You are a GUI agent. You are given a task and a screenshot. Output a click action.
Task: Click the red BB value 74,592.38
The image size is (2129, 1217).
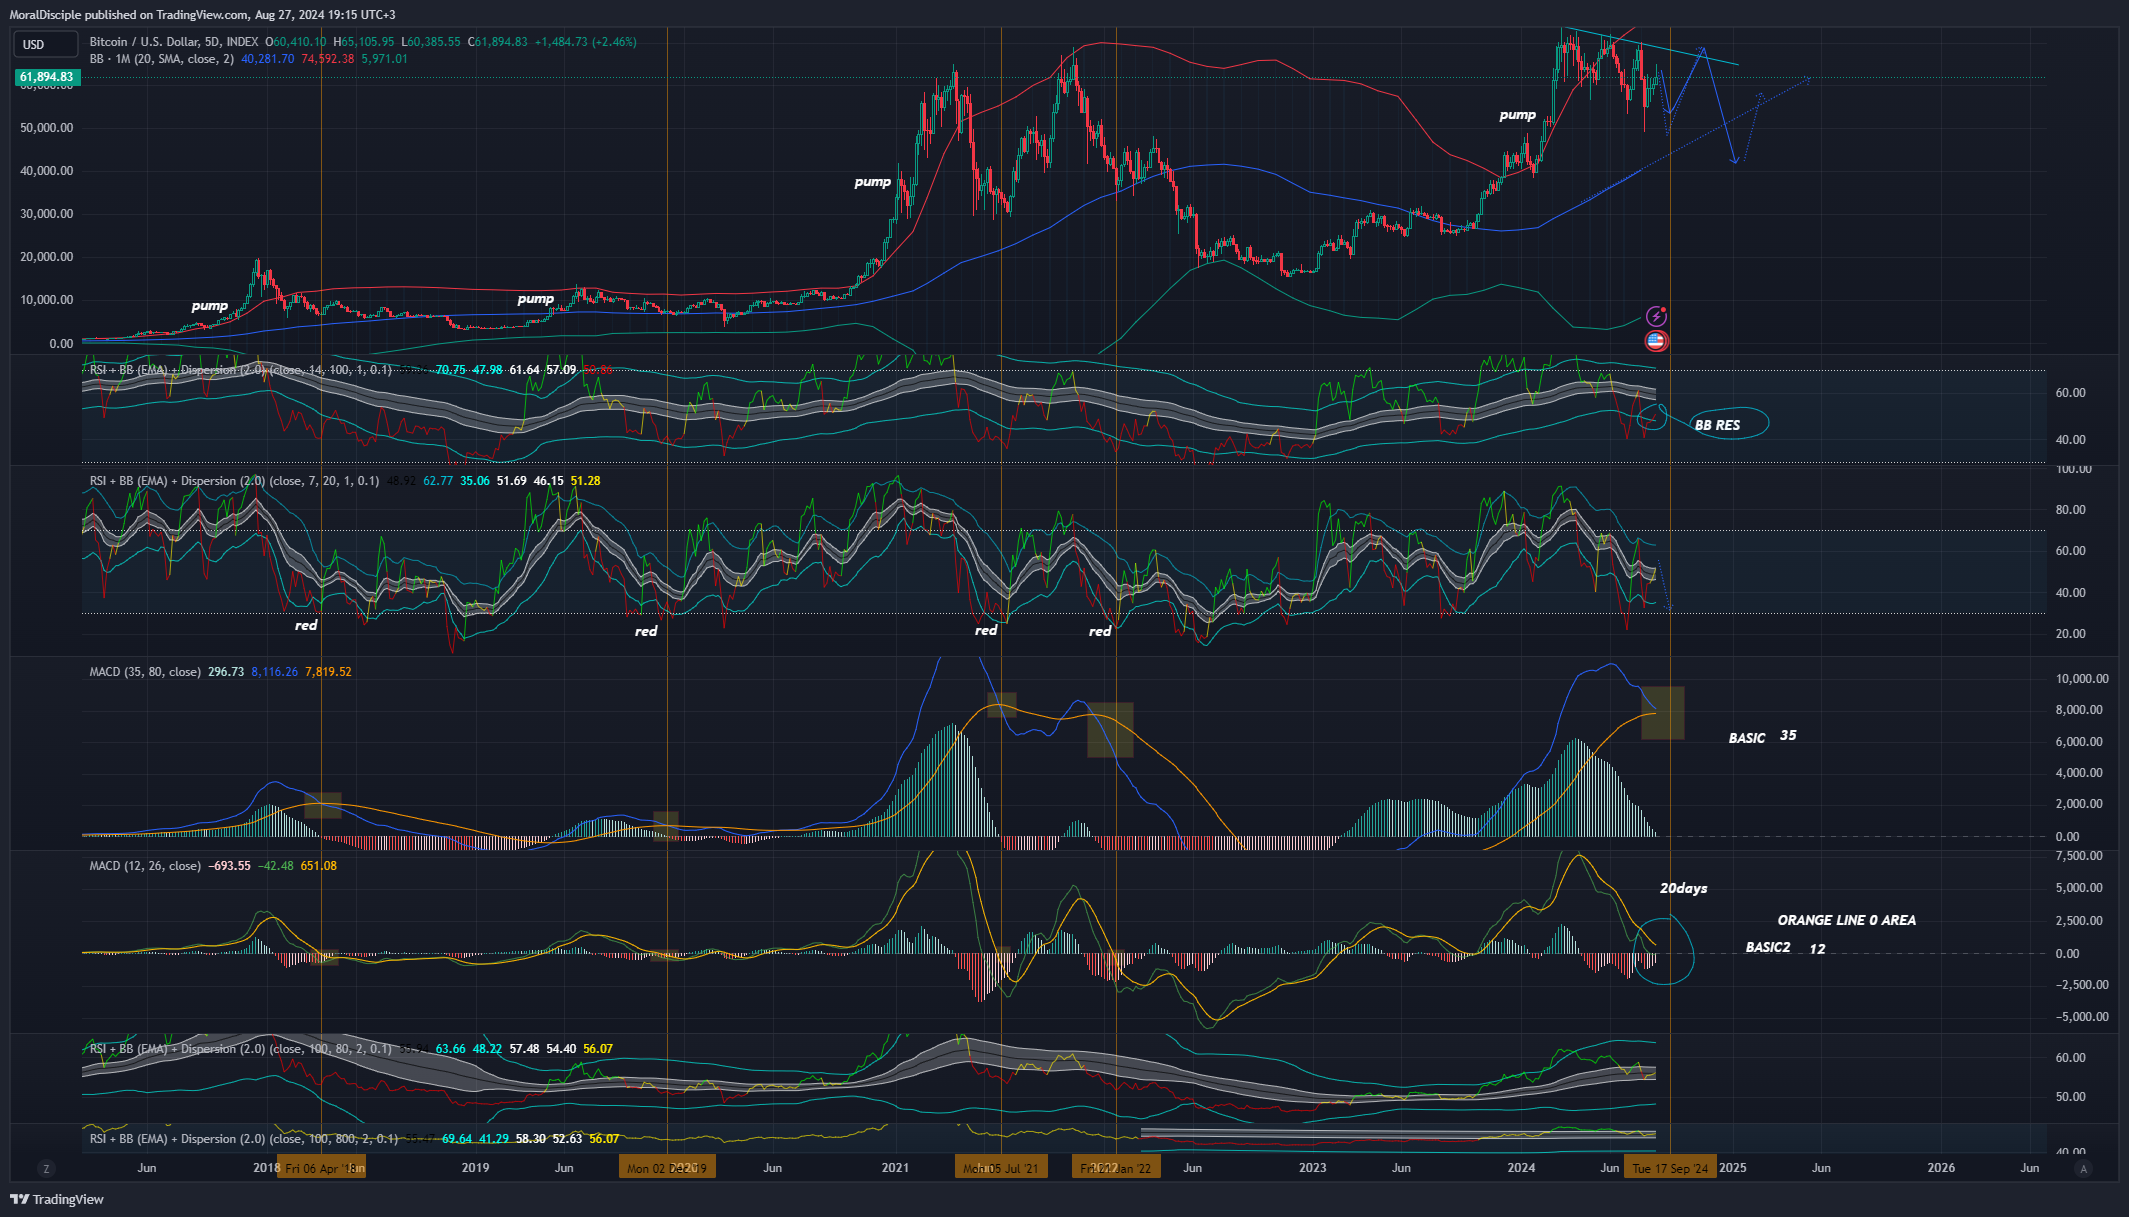click(x=328, y=59)
